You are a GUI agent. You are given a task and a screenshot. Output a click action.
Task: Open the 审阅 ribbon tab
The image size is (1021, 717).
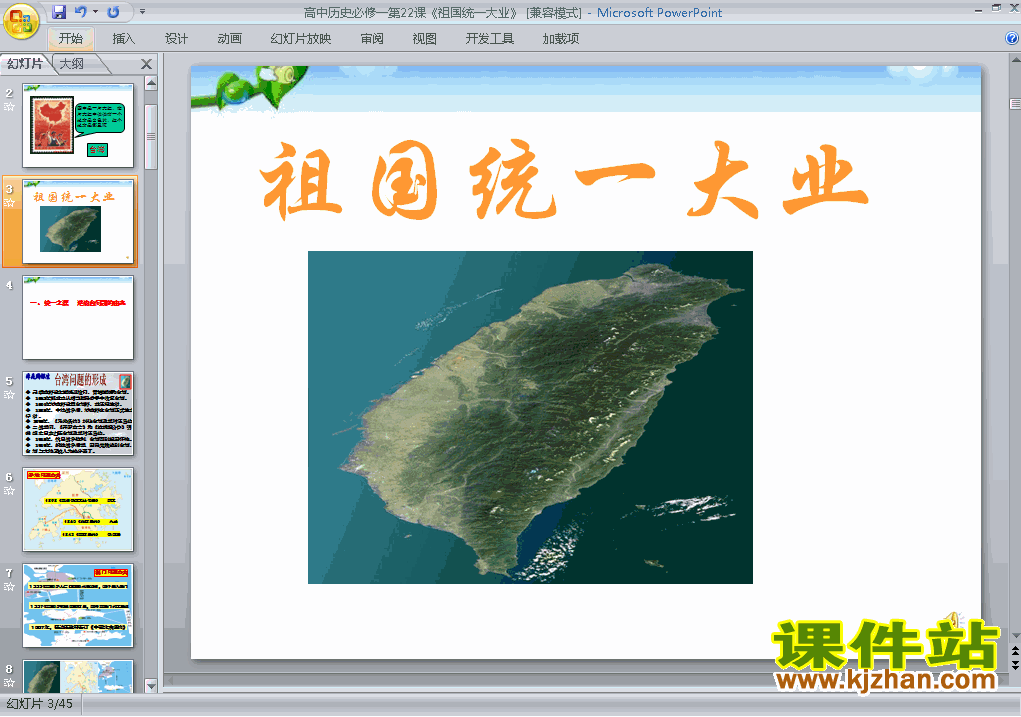[x=372, y=38]
